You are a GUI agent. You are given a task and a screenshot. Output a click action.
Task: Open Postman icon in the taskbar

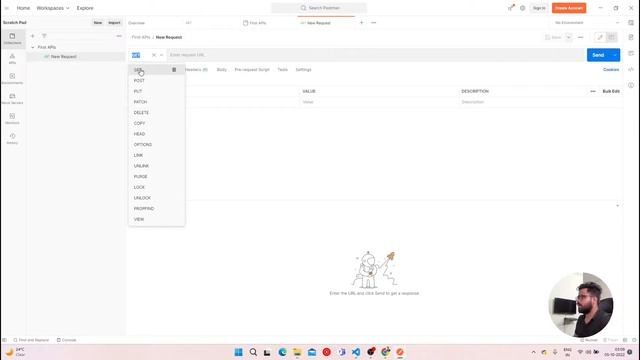click(x=400, y=352)
